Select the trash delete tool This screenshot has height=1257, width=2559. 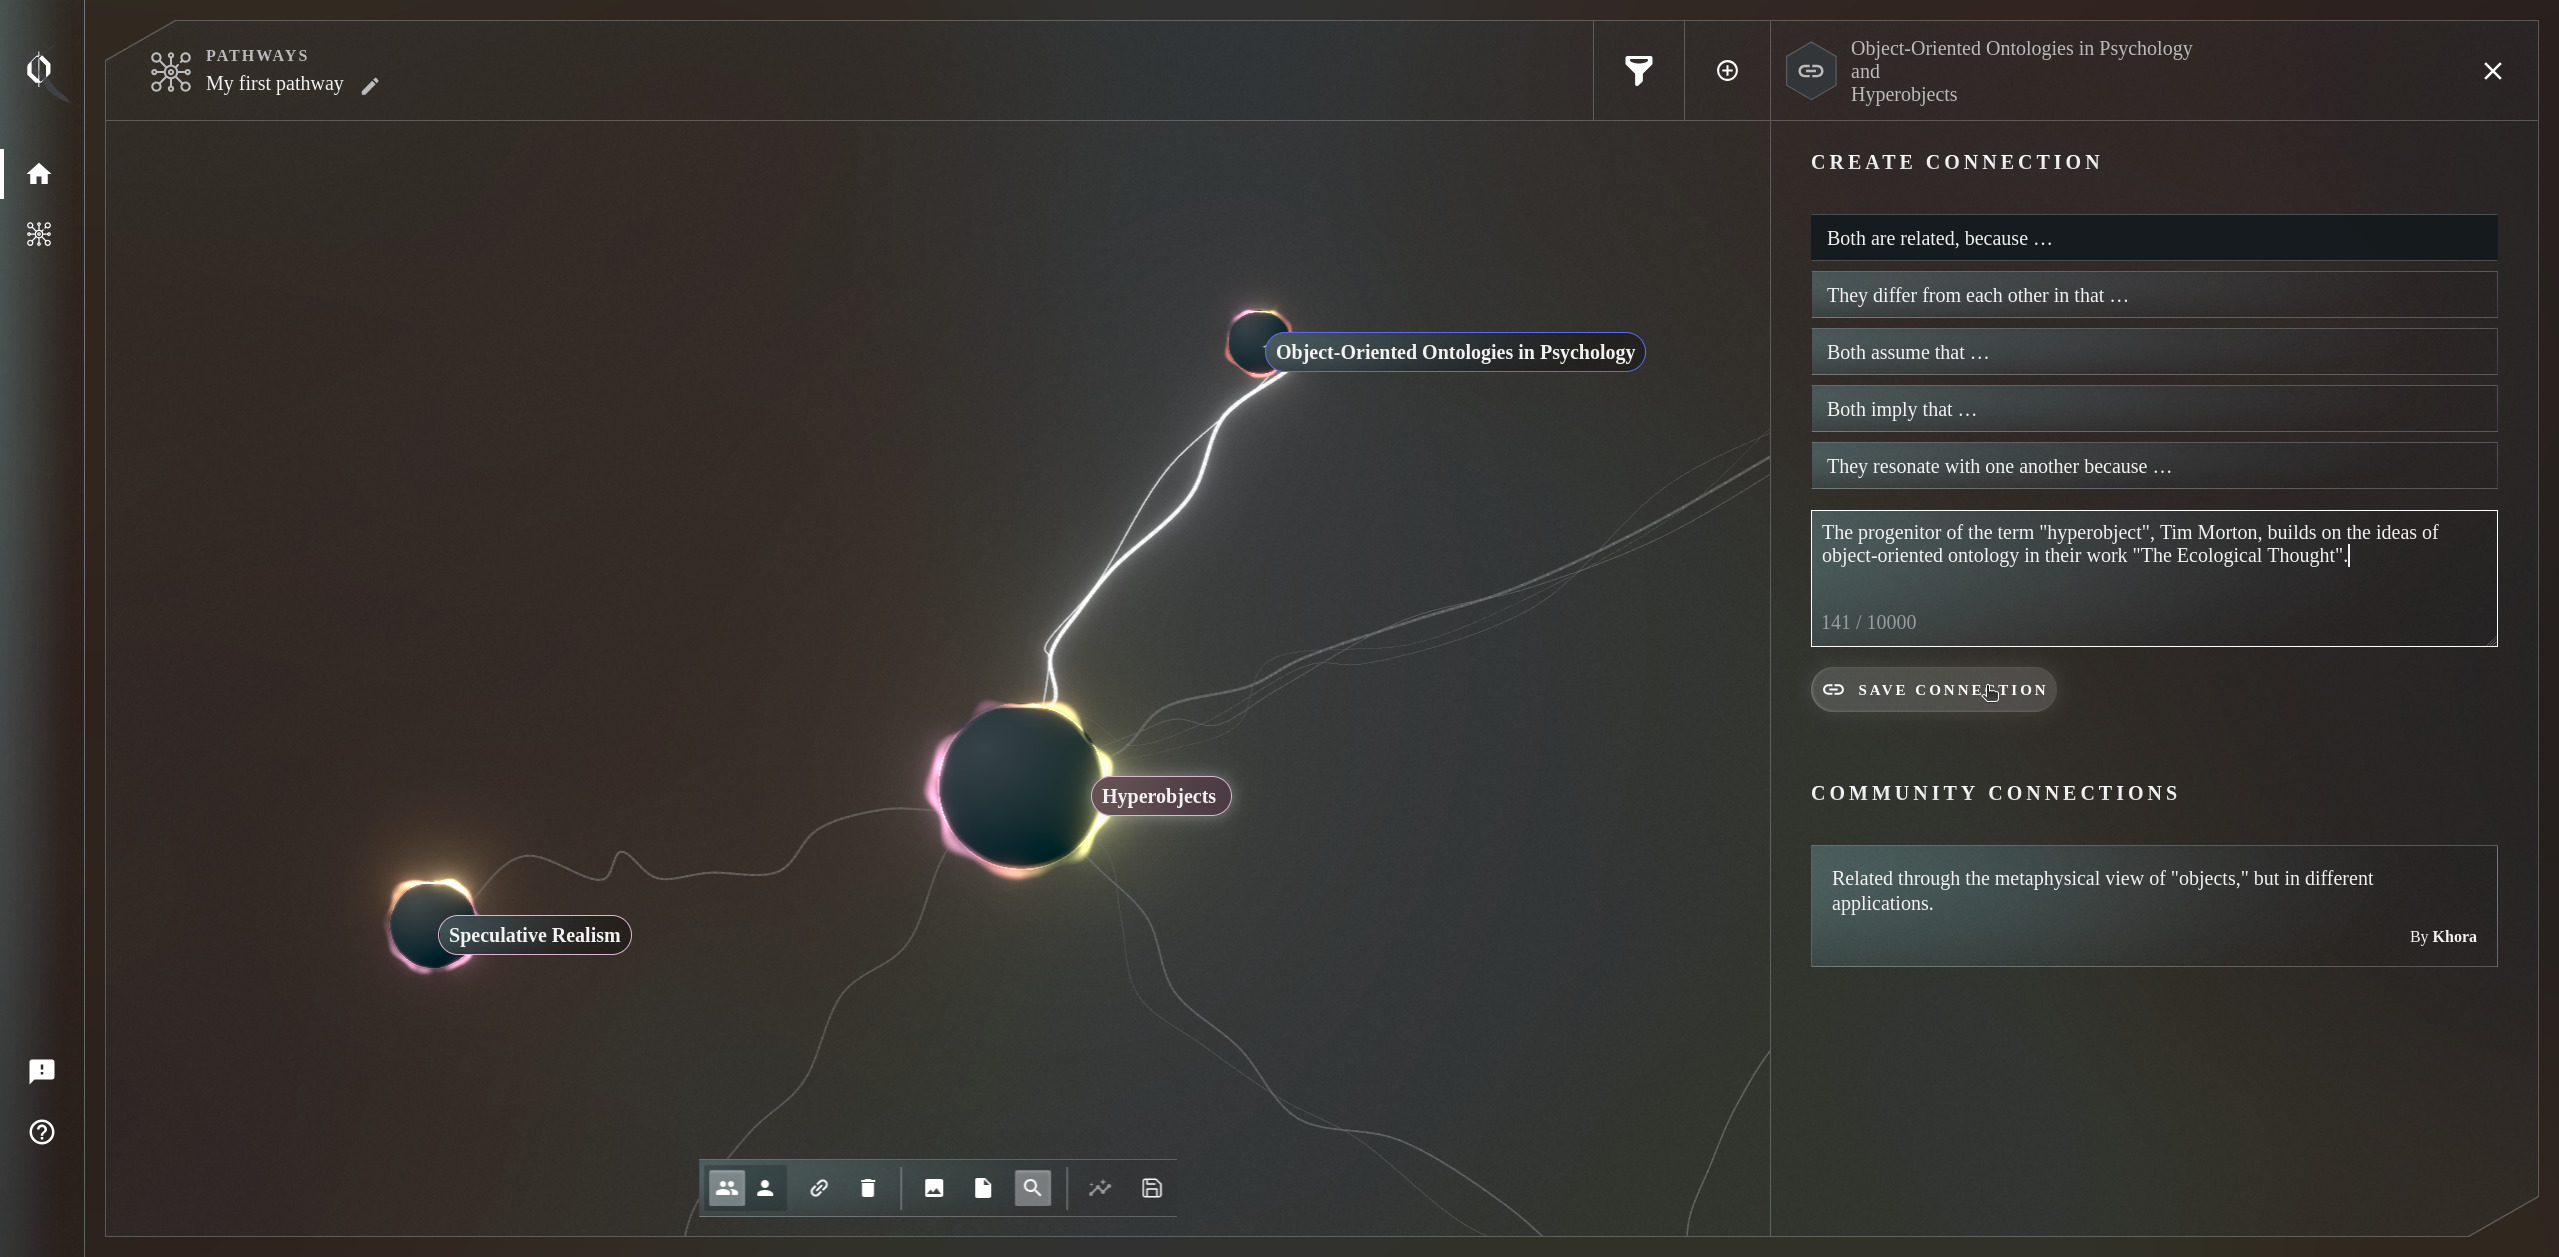(866, 1188)
